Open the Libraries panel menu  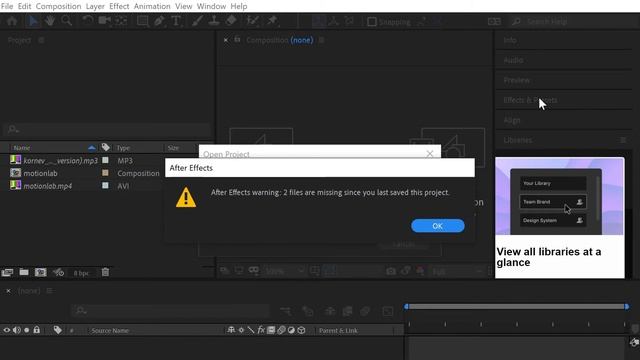(x=623, y=140)
